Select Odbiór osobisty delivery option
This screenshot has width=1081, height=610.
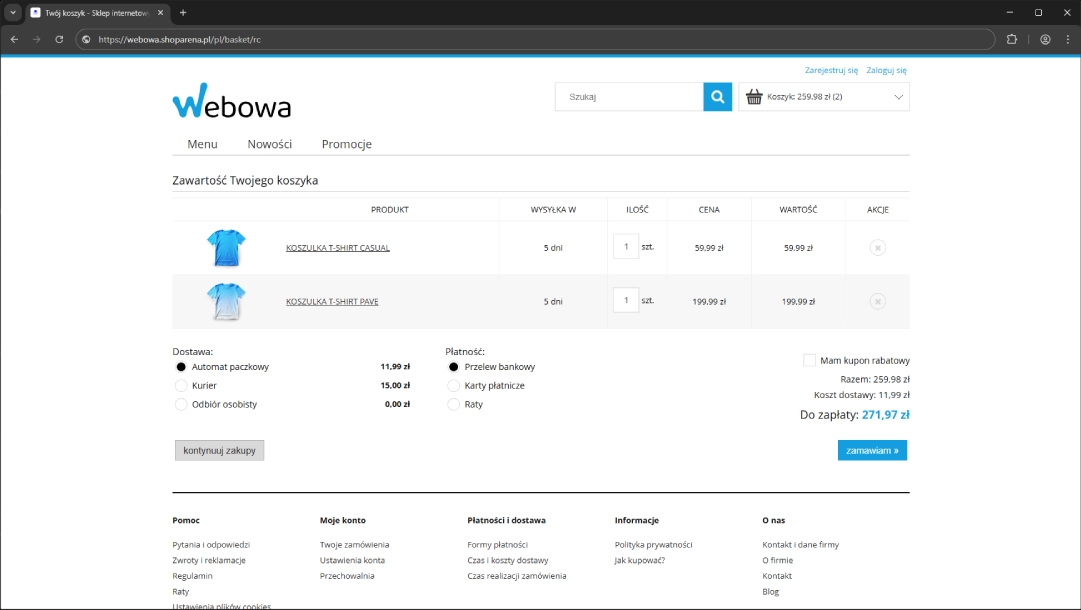click(x=182, y=405)
